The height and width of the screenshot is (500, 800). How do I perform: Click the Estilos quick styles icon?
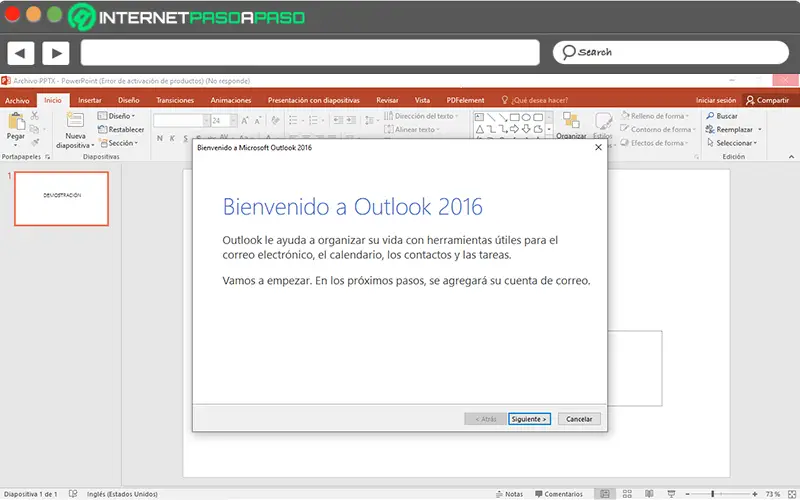point(603,121)
